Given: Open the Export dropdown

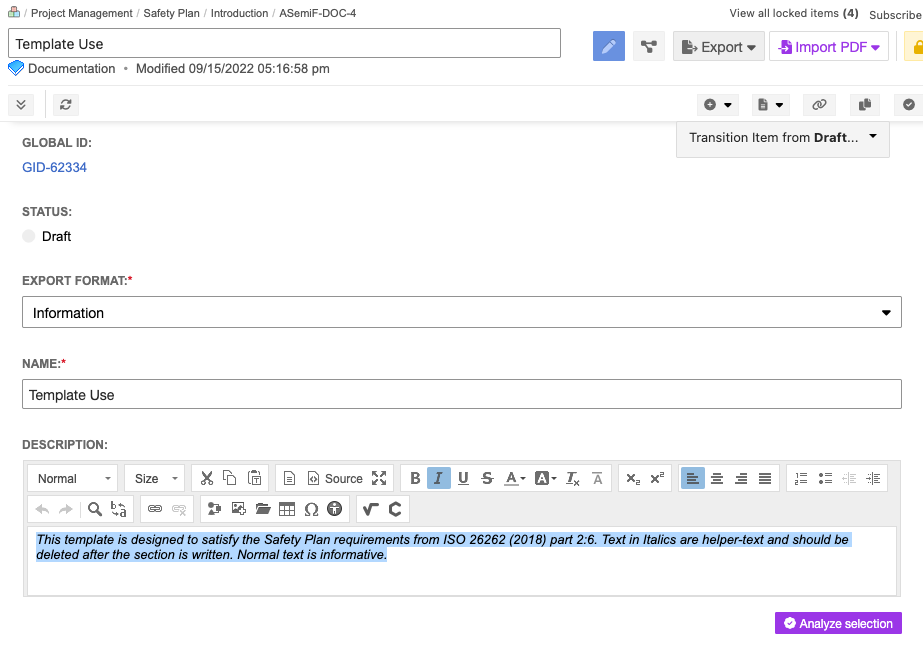Looking at the screenshot, I should (x=719, y=47).
